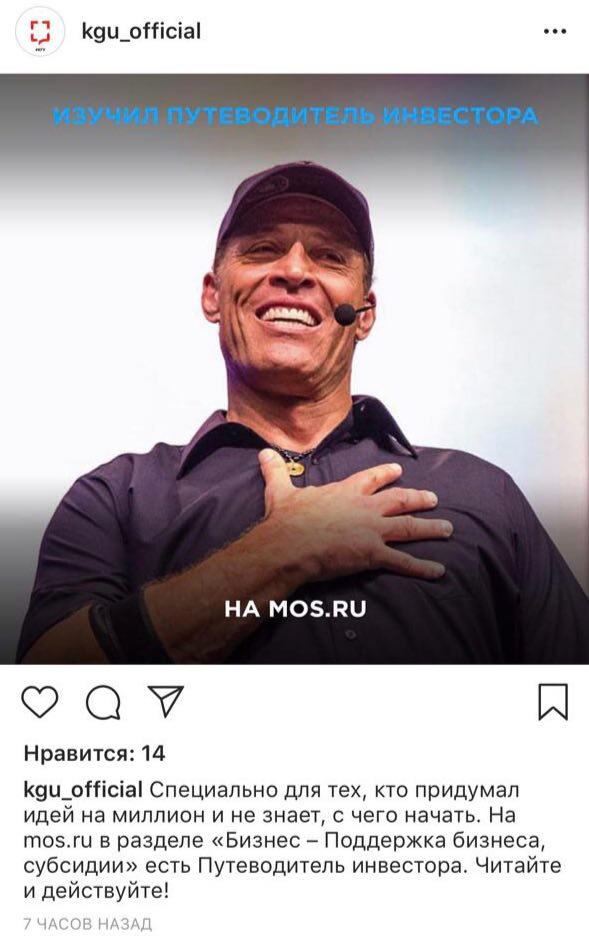Click the blue "ИЗУЧИЛ ПУТЕВОДИТЕЛЬ ИНВЕСТОРА" headline
Screen dimensions: 589x936
click(x=295, y=115)
